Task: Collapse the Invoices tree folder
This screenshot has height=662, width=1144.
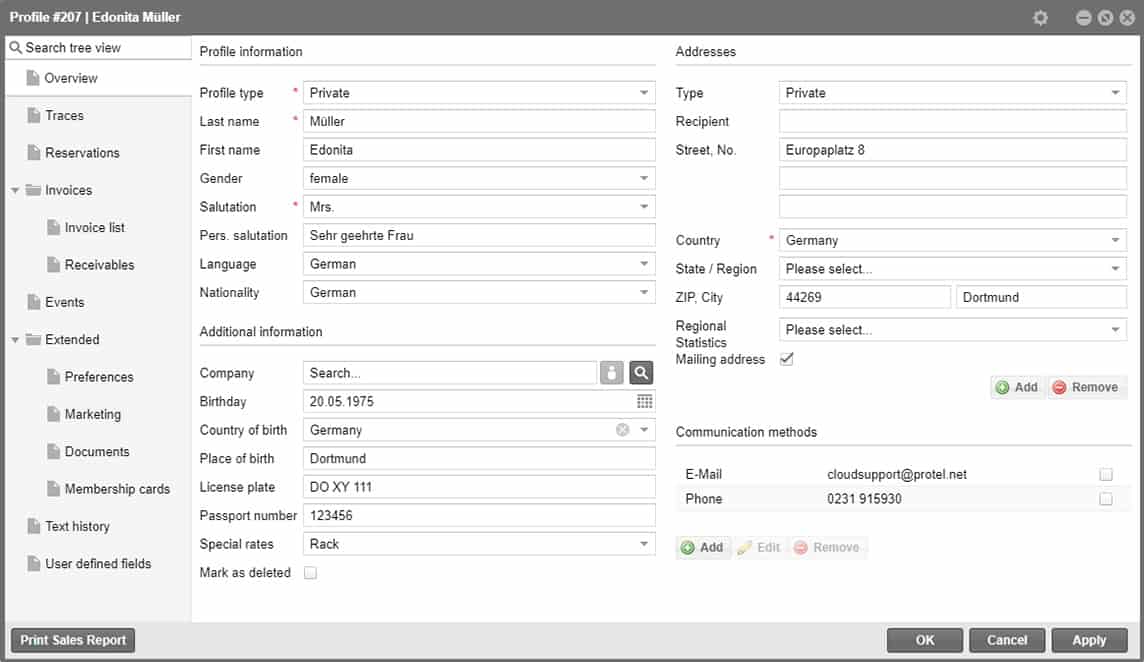Action: point(15,190)
